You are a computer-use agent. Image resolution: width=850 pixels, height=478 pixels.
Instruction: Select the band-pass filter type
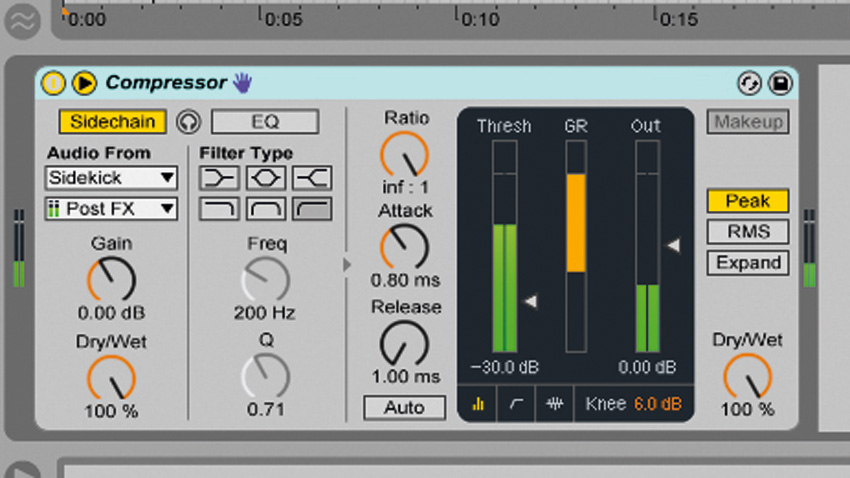point(266,209)
